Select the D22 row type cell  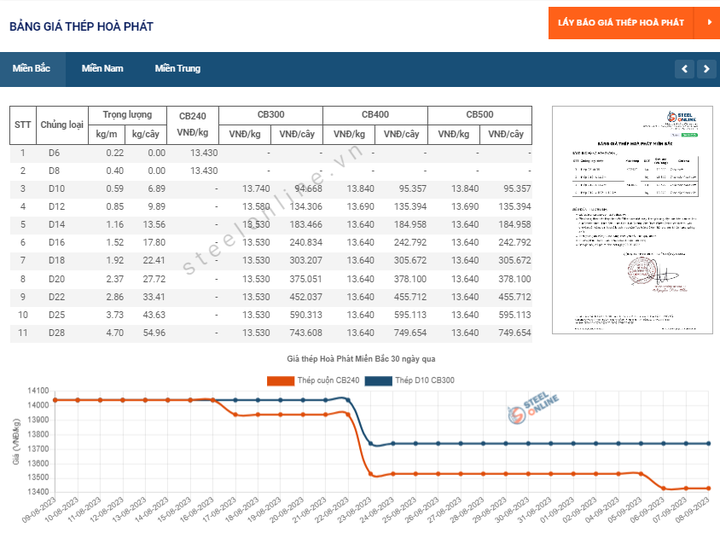[56, 297]
